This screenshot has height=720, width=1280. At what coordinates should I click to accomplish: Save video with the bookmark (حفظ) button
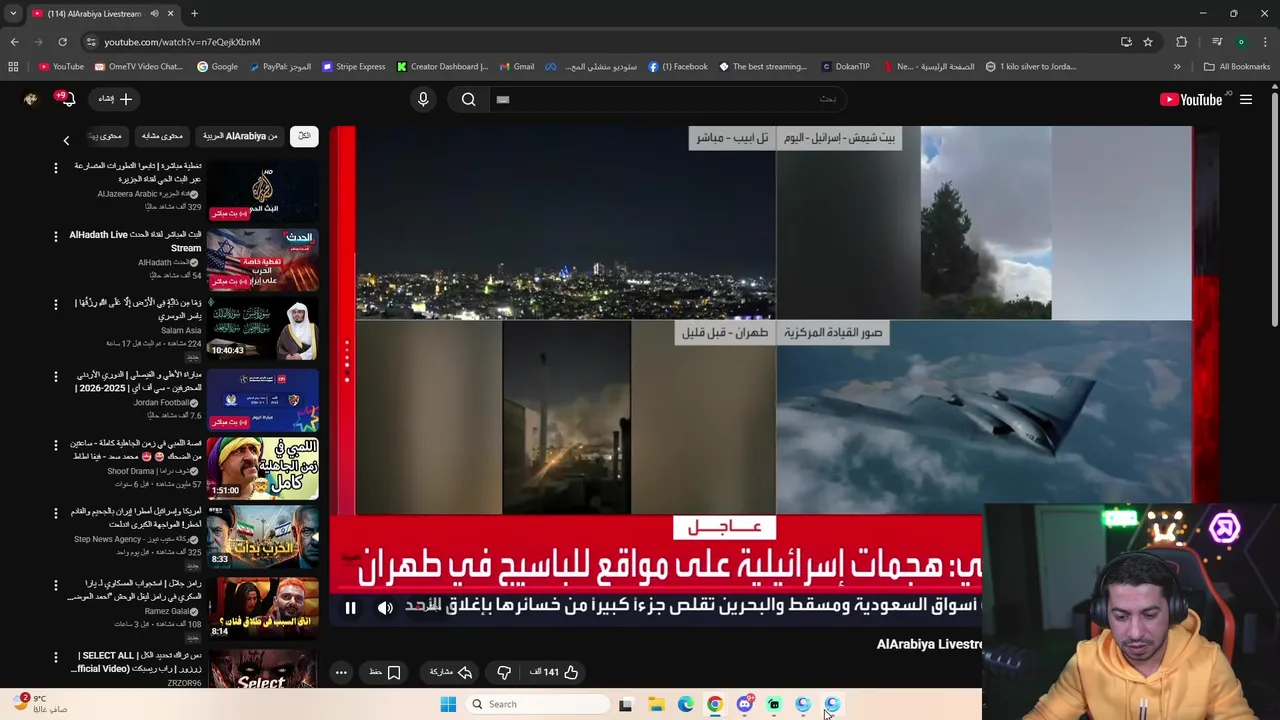coord(385,672)
